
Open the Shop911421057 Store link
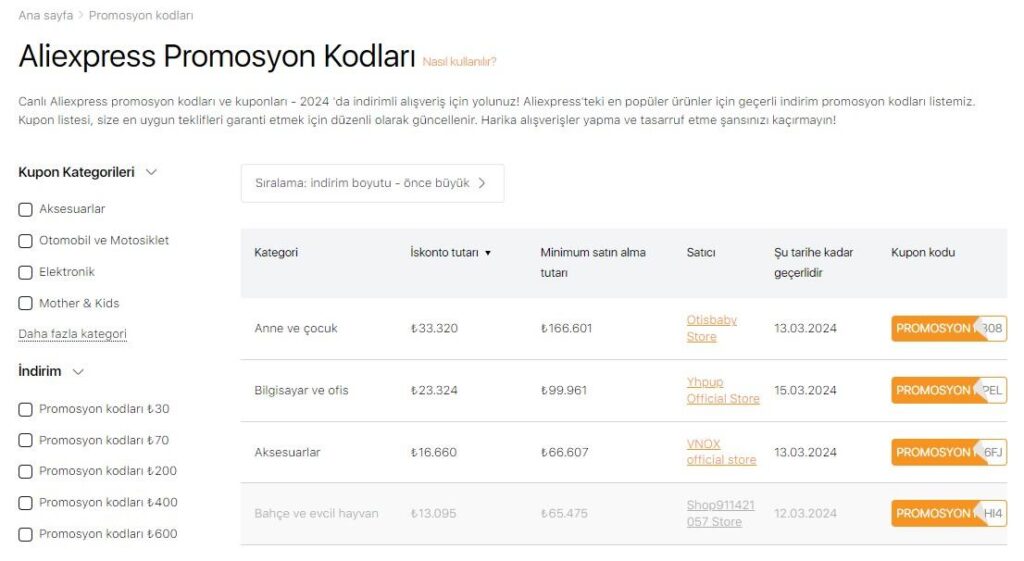click(x=720, y=513)
